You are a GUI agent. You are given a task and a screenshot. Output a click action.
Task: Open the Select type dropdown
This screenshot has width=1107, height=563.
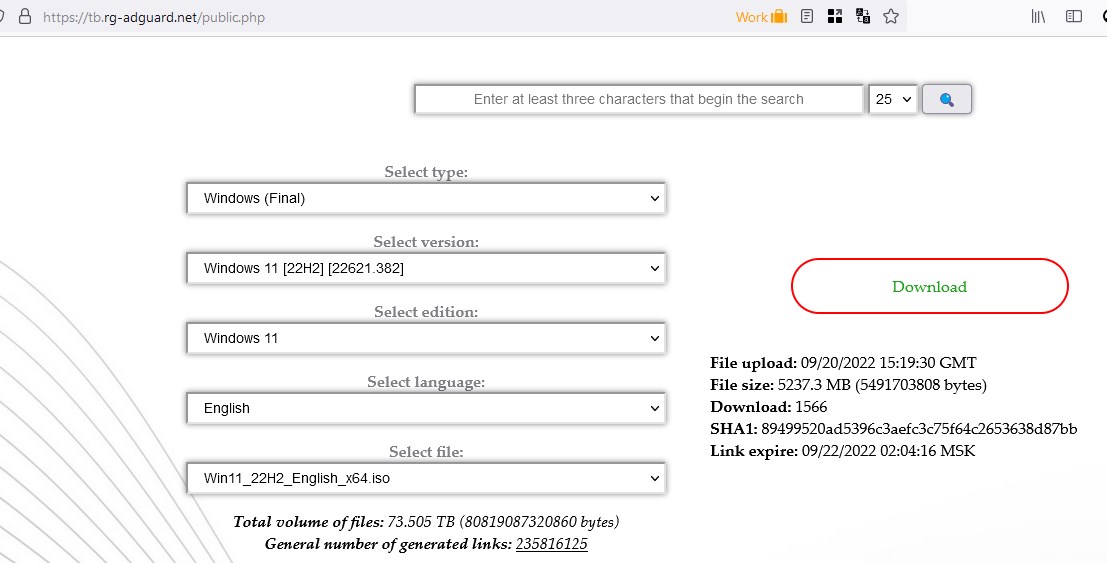tap(426, 198)
